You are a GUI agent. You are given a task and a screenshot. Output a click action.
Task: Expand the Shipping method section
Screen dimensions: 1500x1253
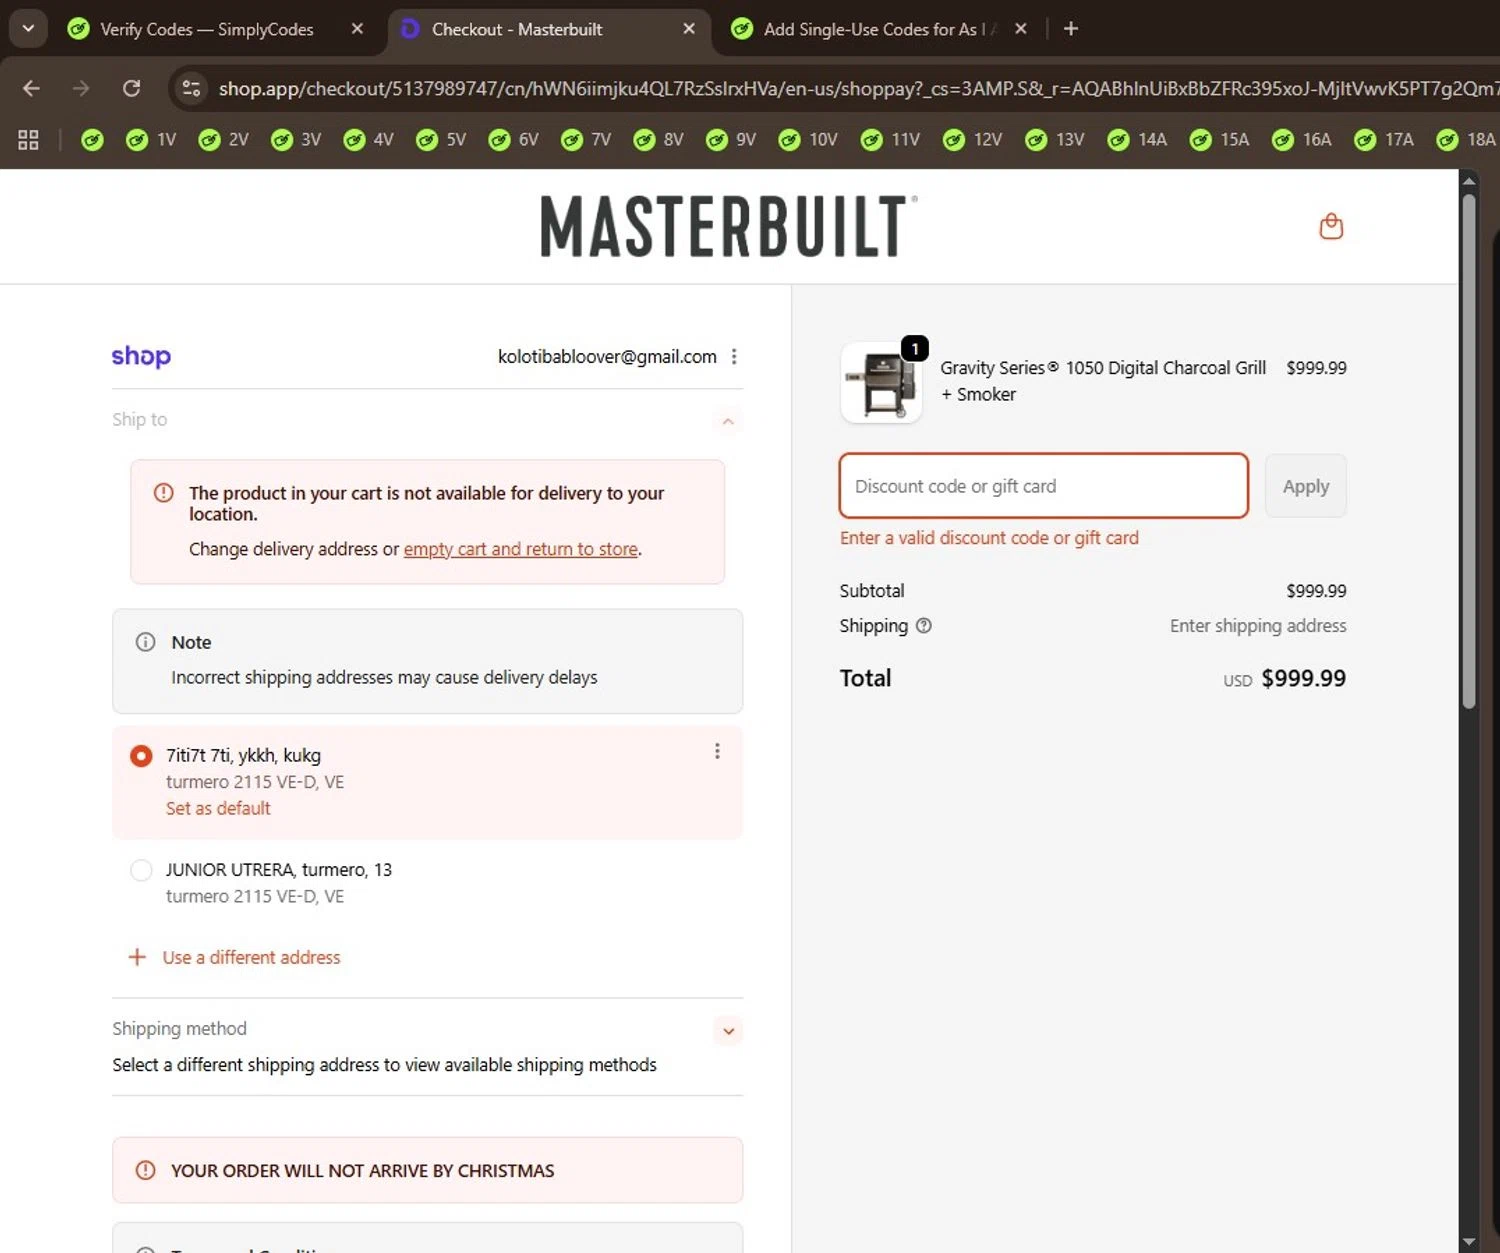tap(728, 1031)
